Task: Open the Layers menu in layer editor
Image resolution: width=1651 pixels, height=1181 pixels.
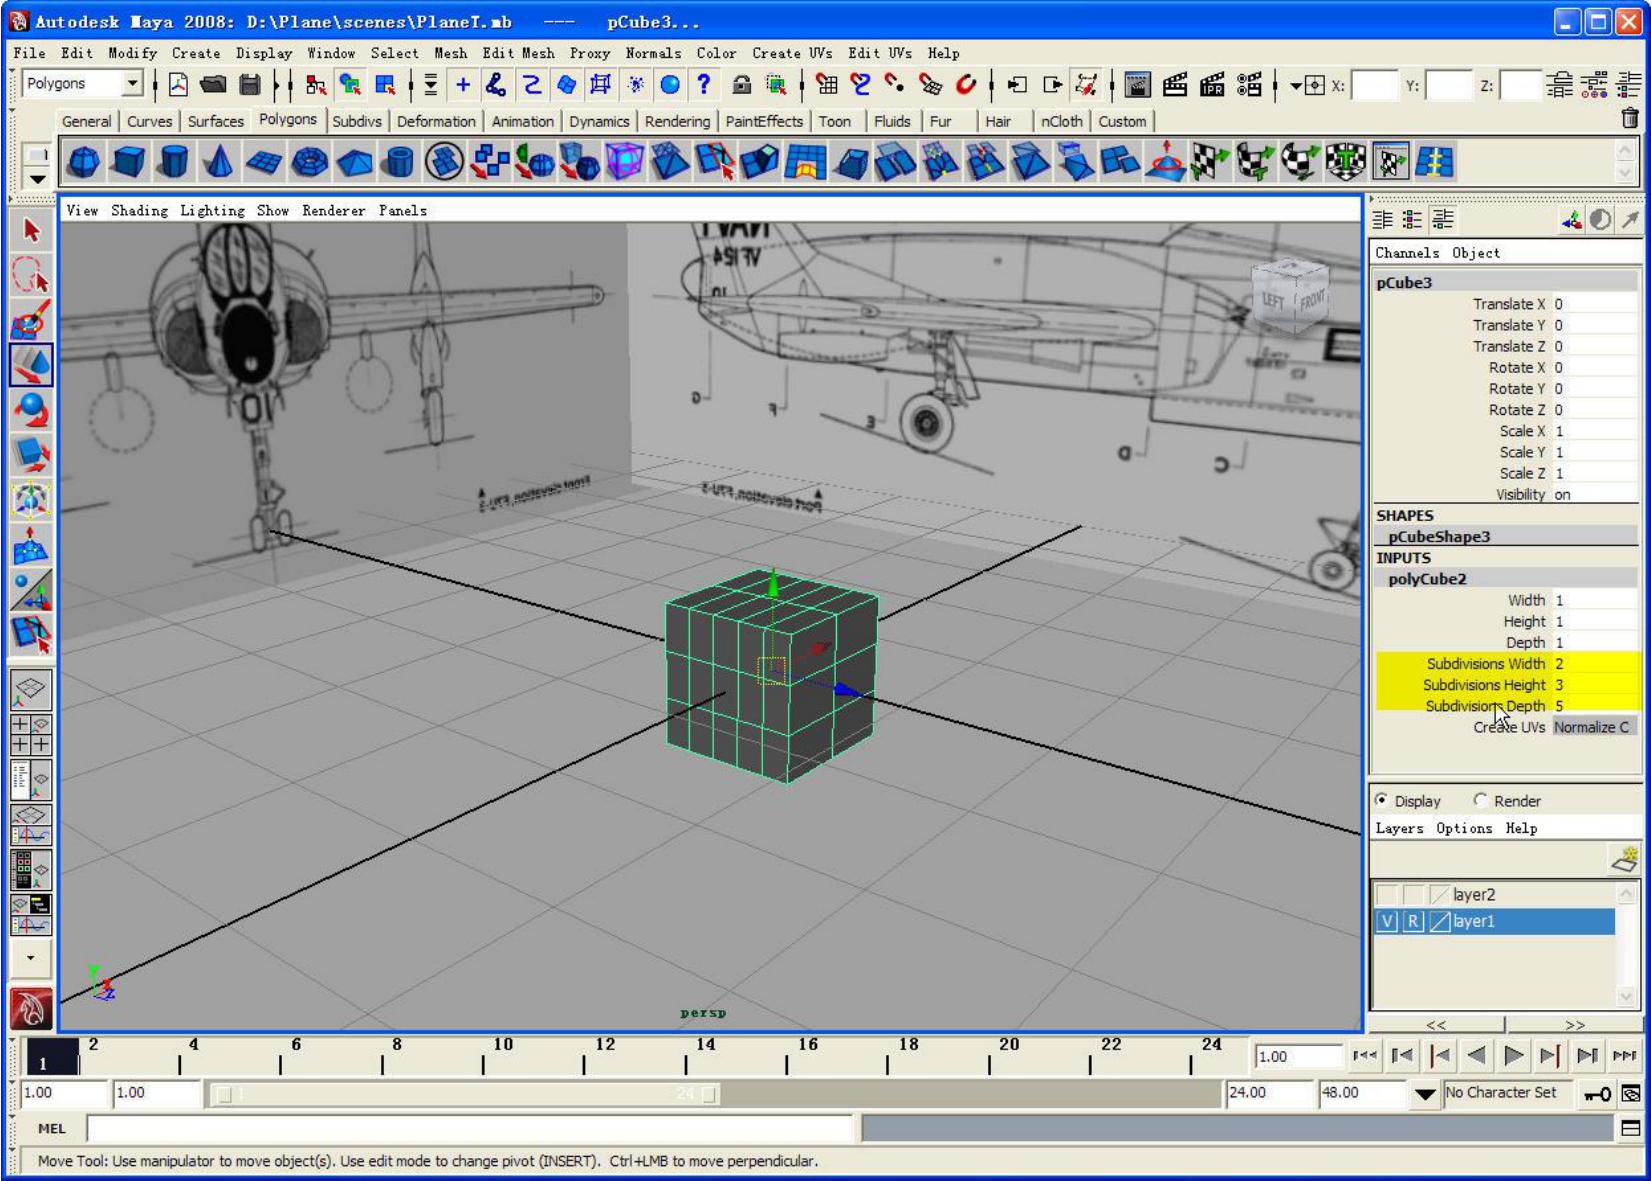Action: (x=1399, y=828)
